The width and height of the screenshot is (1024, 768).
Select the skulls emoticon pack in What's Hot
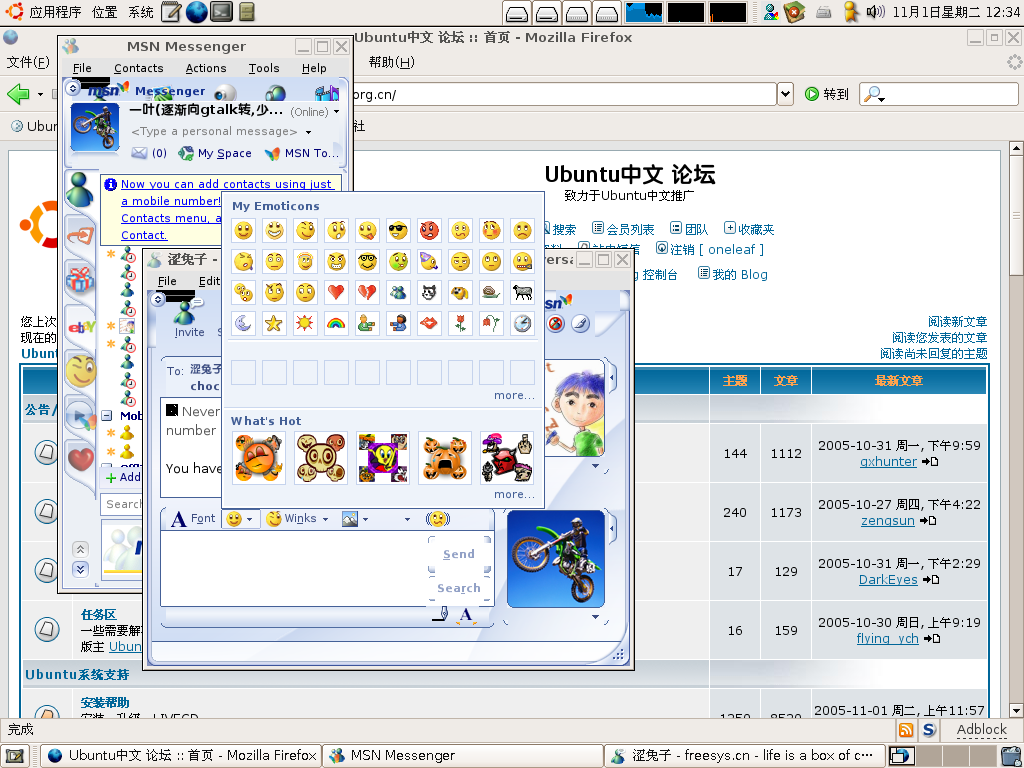click(321, 458)
